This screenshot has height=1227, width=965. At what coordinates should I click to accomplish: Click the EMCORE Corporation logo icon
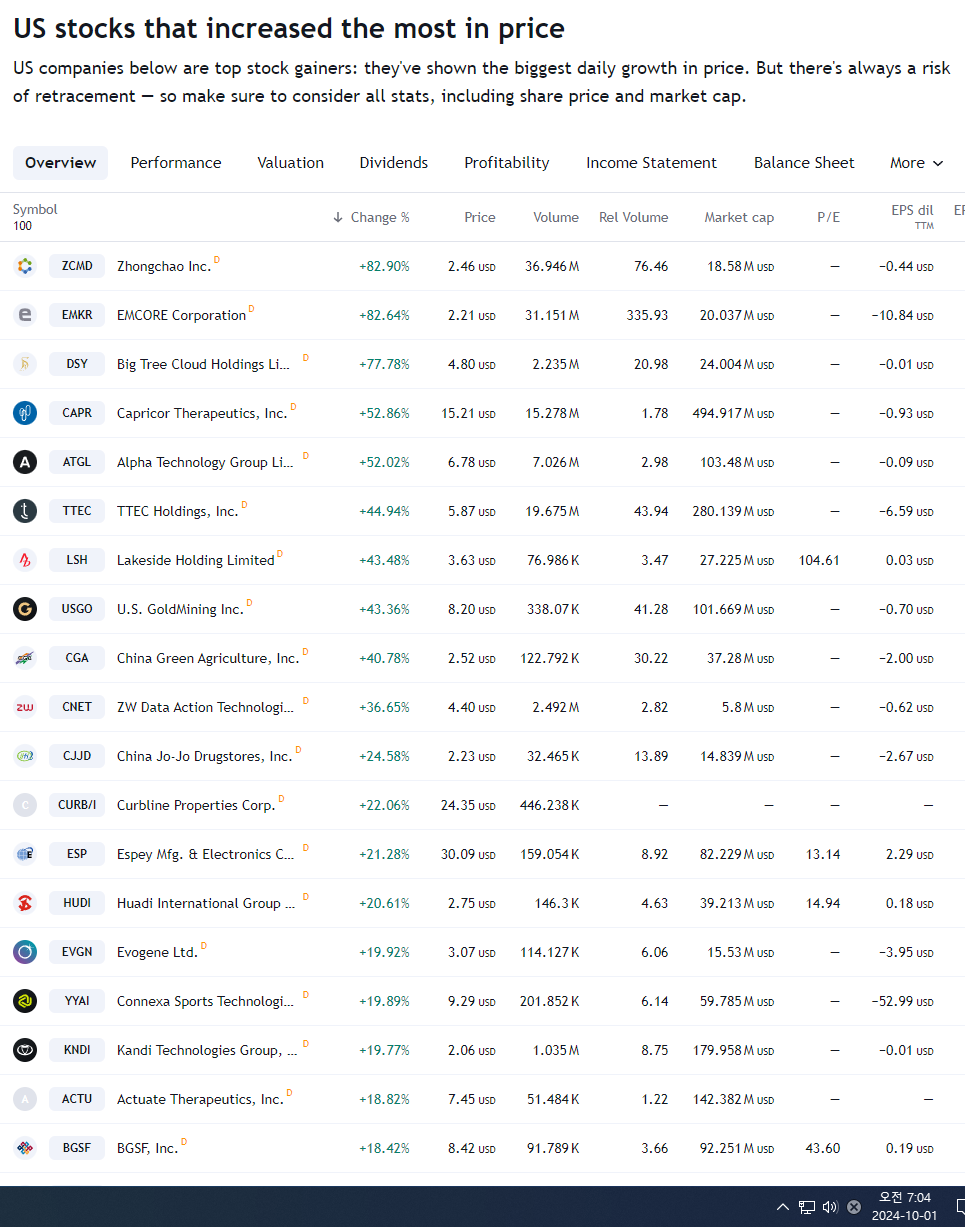[25, 315]
